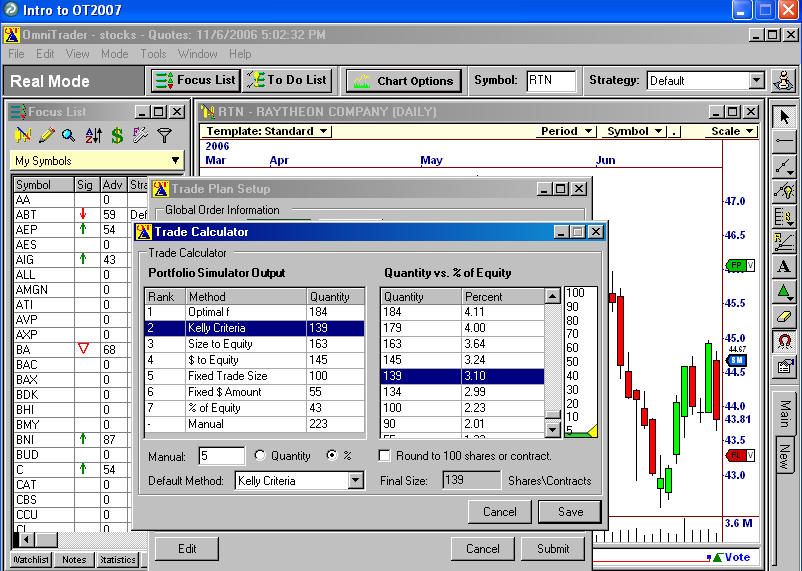Select the Main side tab
This screenshot has width=802, height=571.
click(x=785, y=413)
